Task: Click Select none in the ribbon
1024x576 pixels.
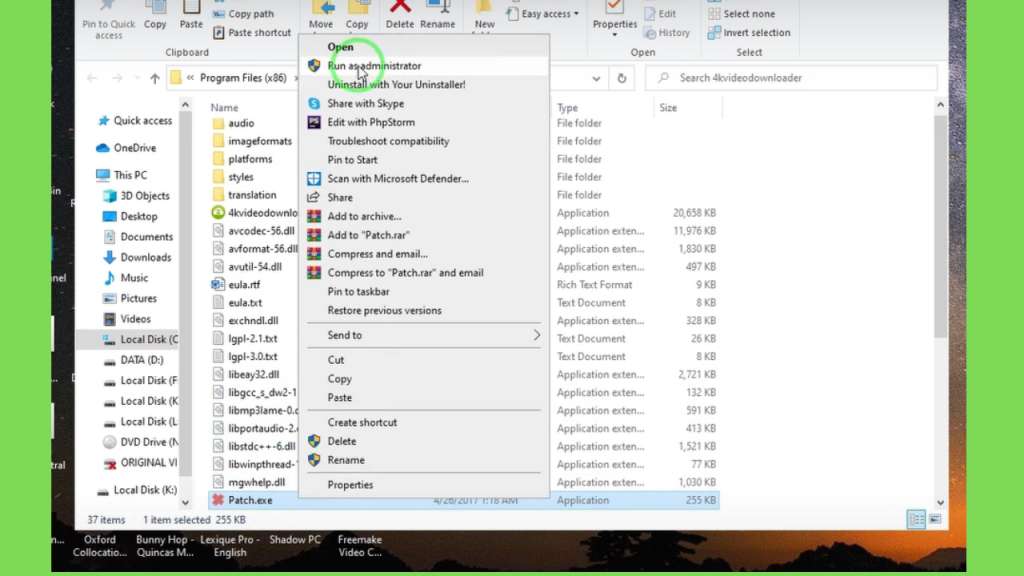Action: (741, 14)
